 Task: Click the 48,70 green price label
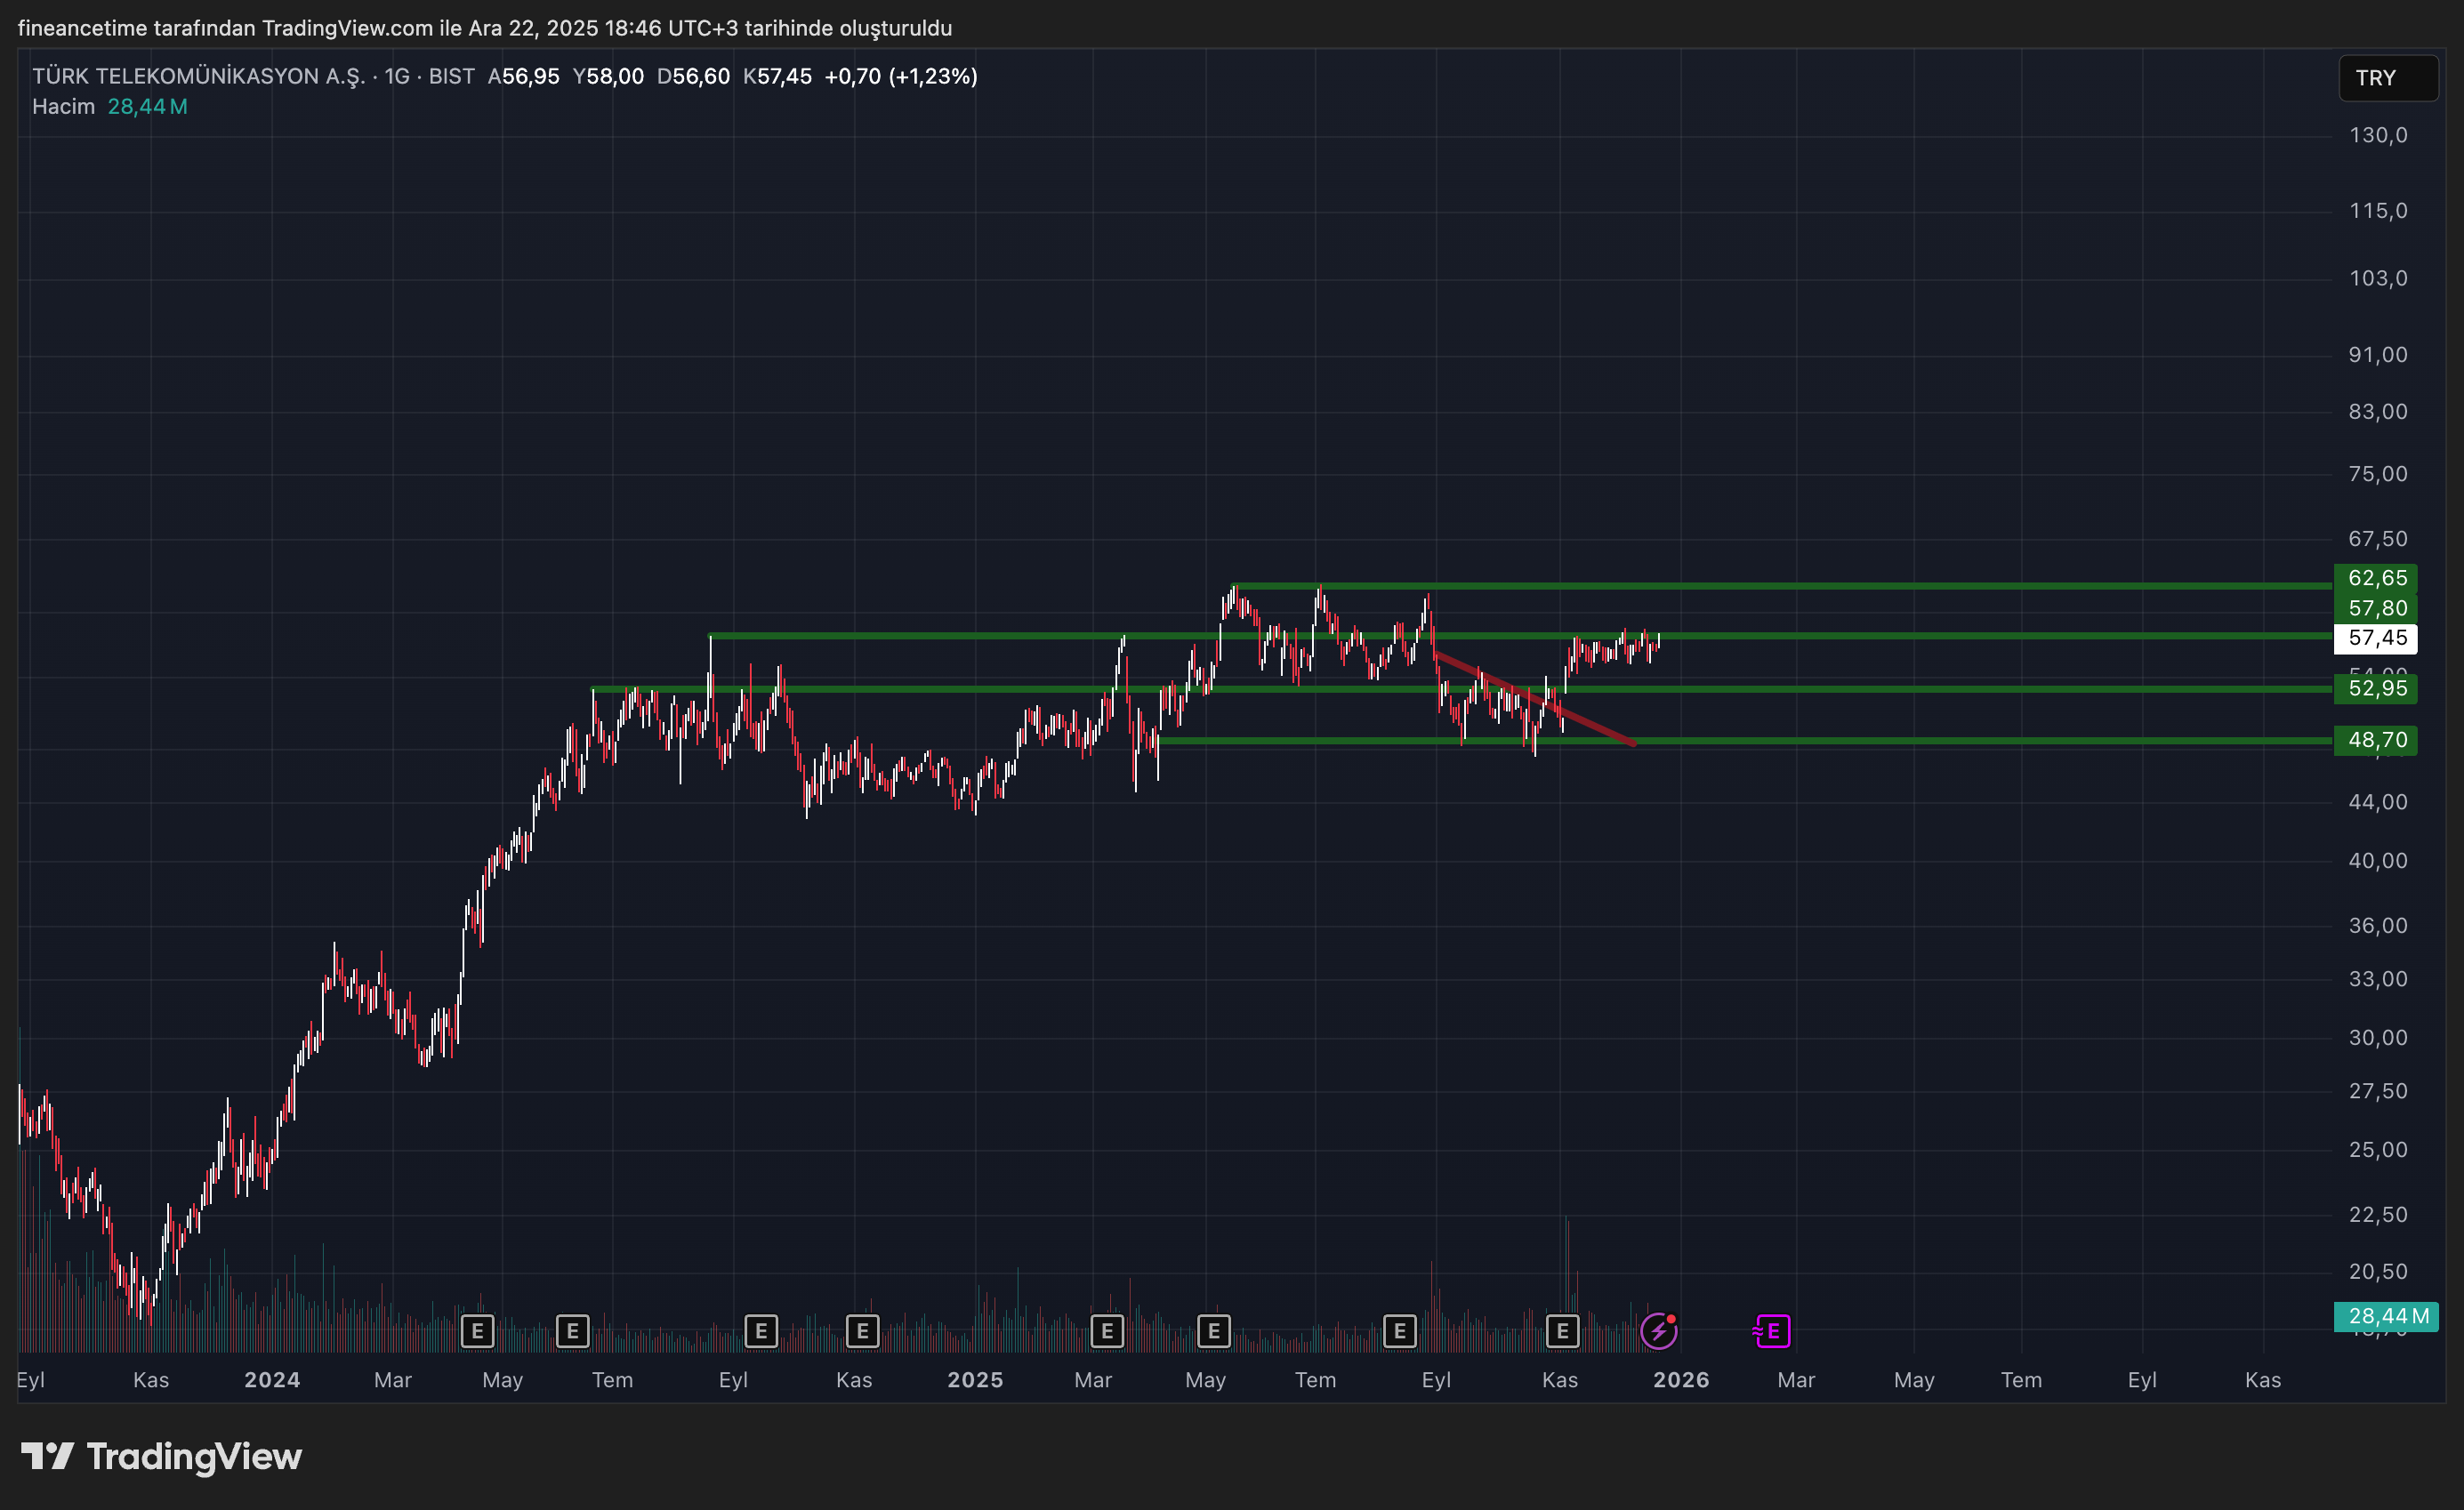(x=2376, y=740)
